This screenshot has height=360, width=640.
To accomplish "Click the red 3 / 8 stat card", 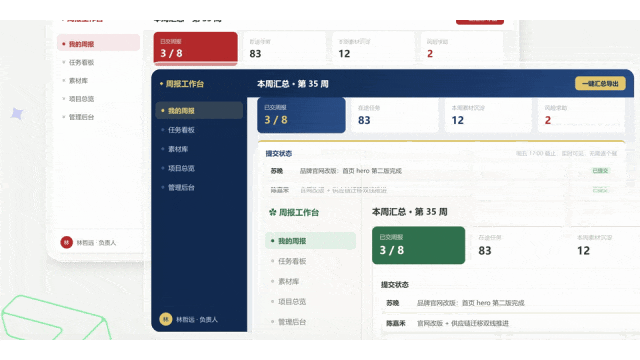I will 196,48.
